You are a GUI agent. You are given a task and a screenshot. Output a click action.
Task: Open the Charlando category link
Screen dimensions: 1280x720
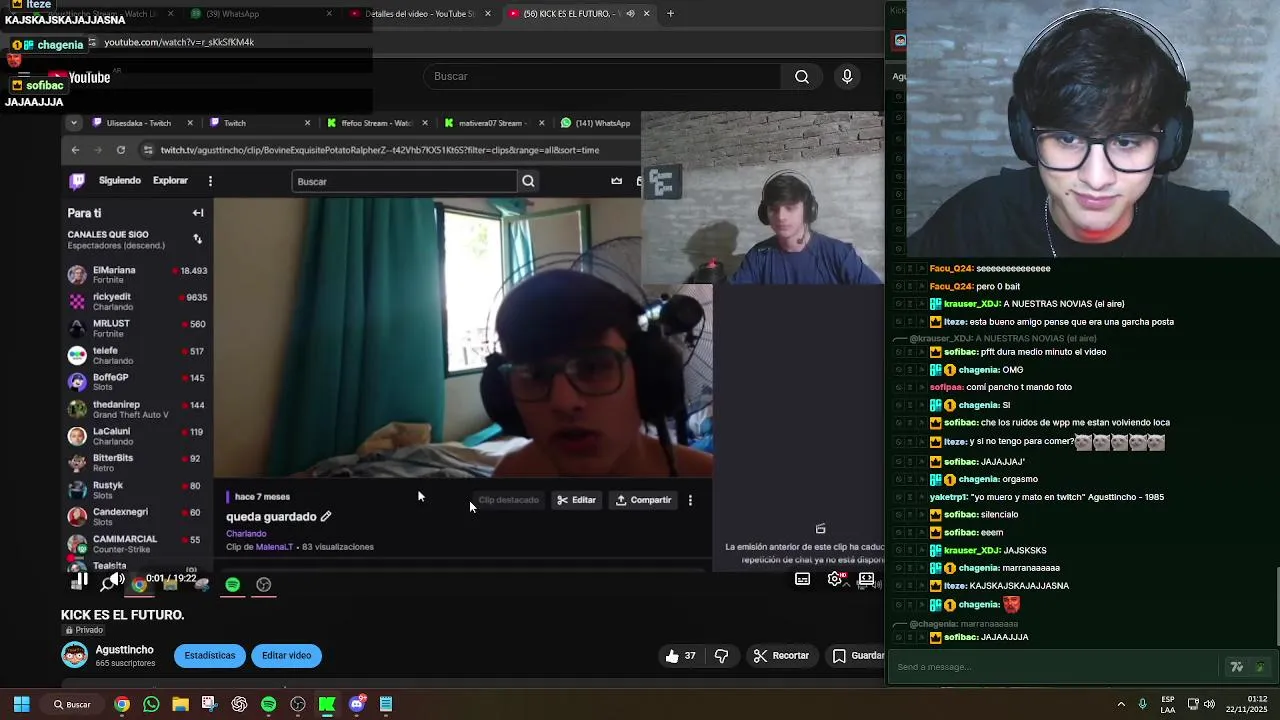tap(246, 534)
